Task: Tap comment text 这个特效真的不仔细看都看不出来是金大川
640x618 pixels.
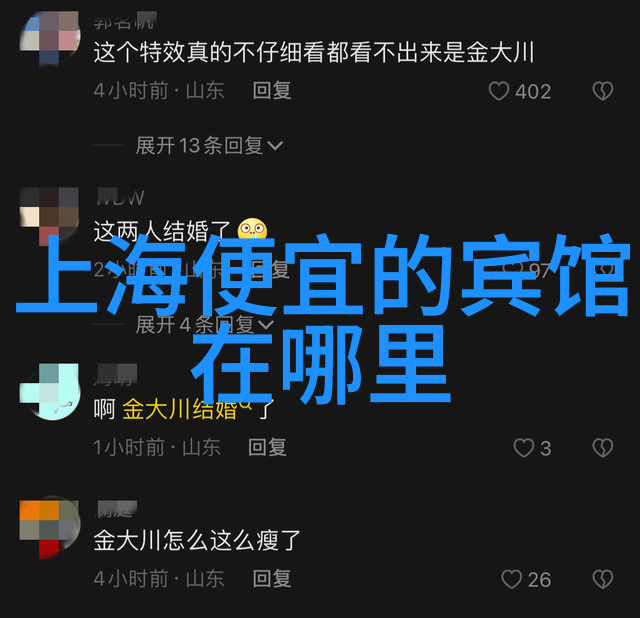Action: (314, 52)
